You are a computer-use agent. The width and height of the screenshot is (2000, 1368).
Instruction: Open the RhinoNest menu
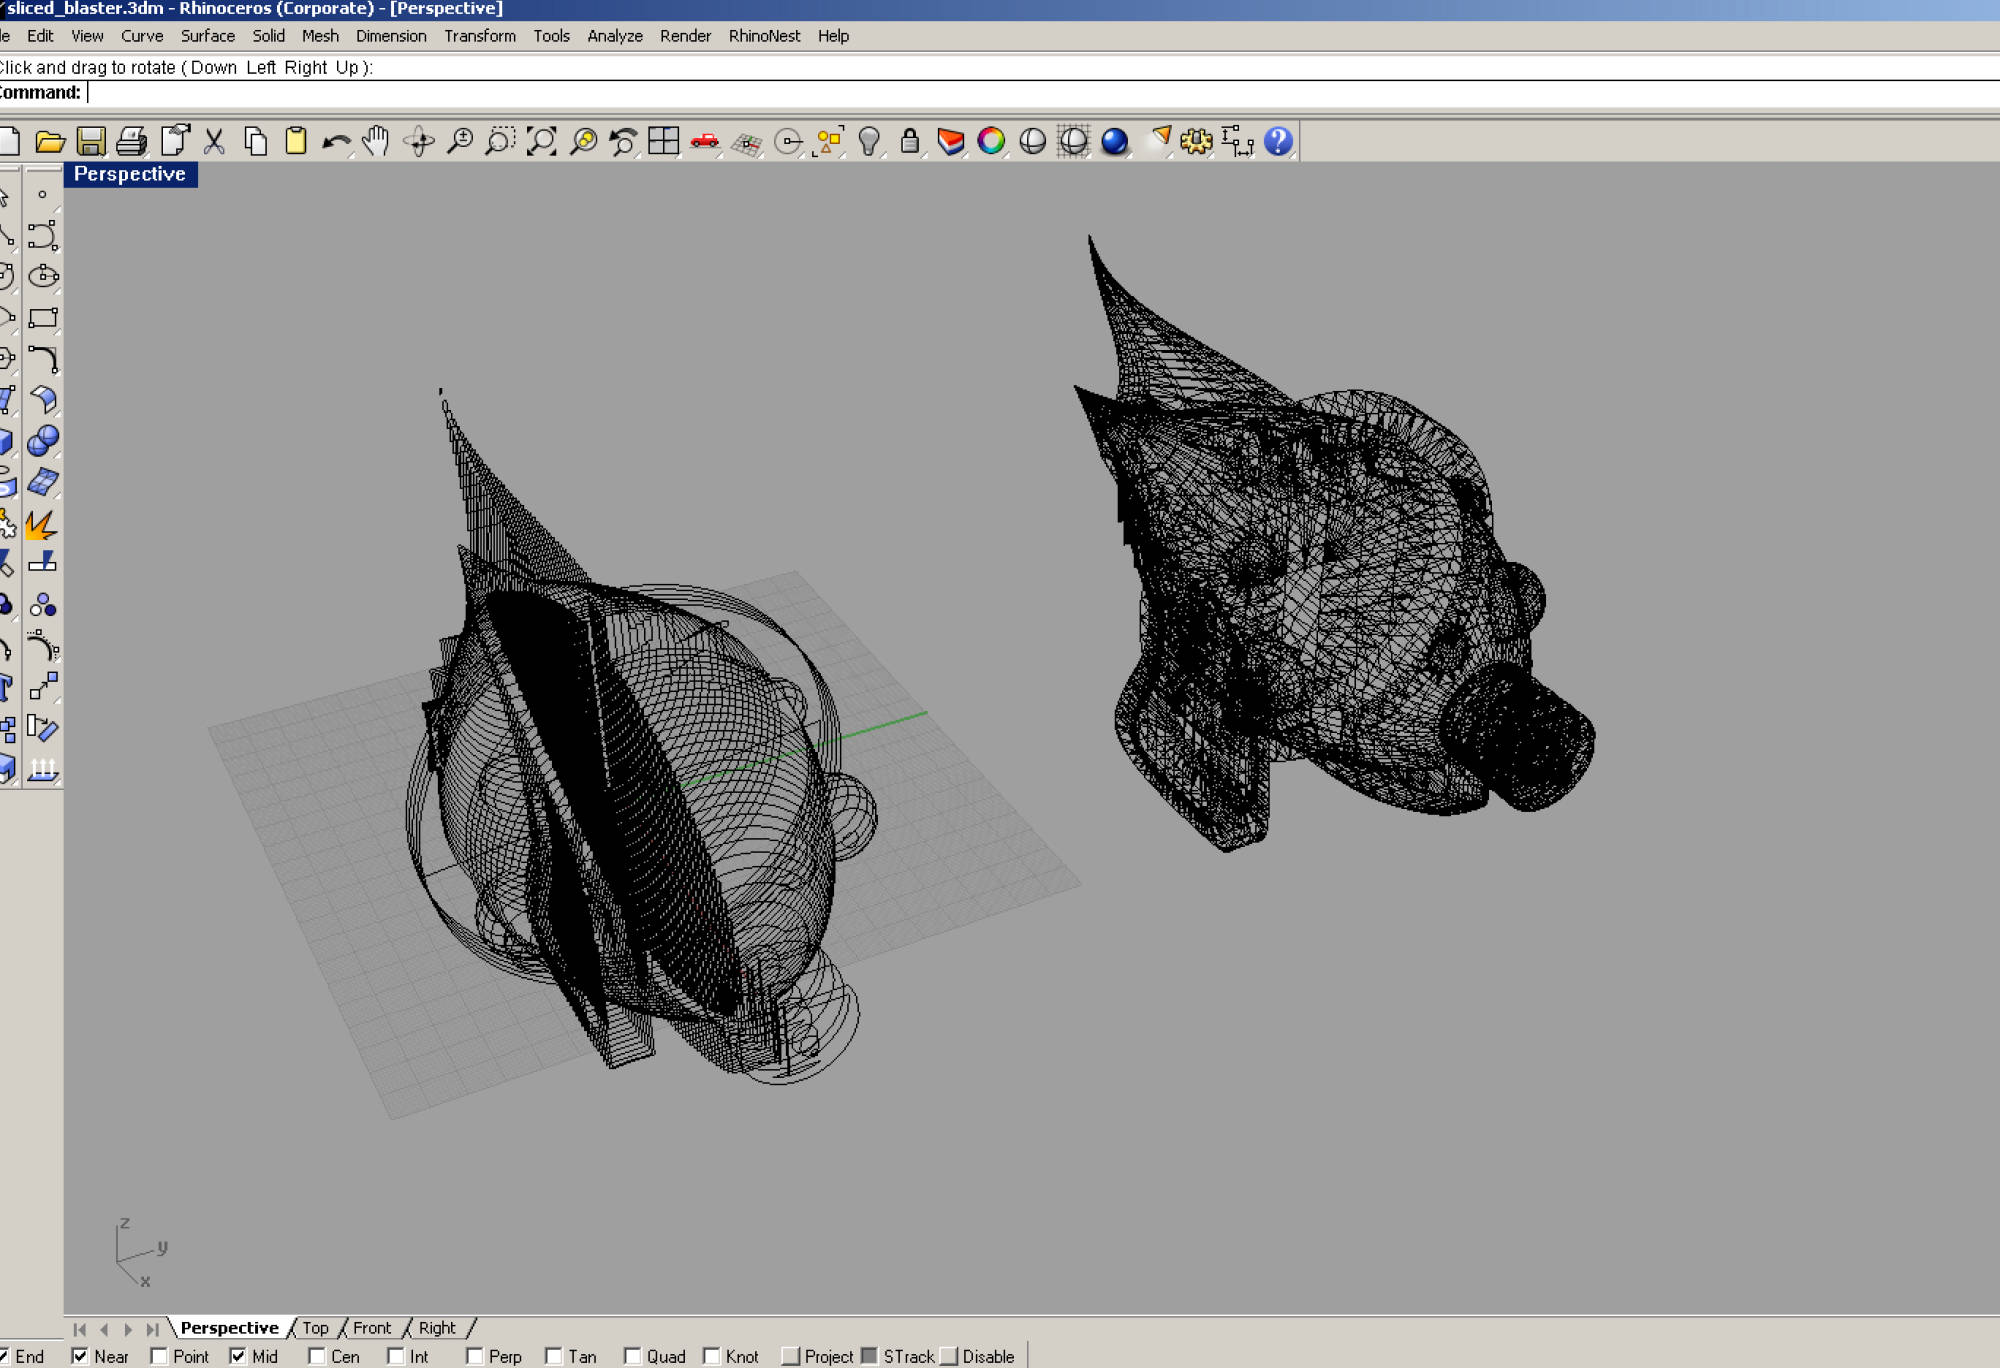pyautogui.click(x=764, y=36)
